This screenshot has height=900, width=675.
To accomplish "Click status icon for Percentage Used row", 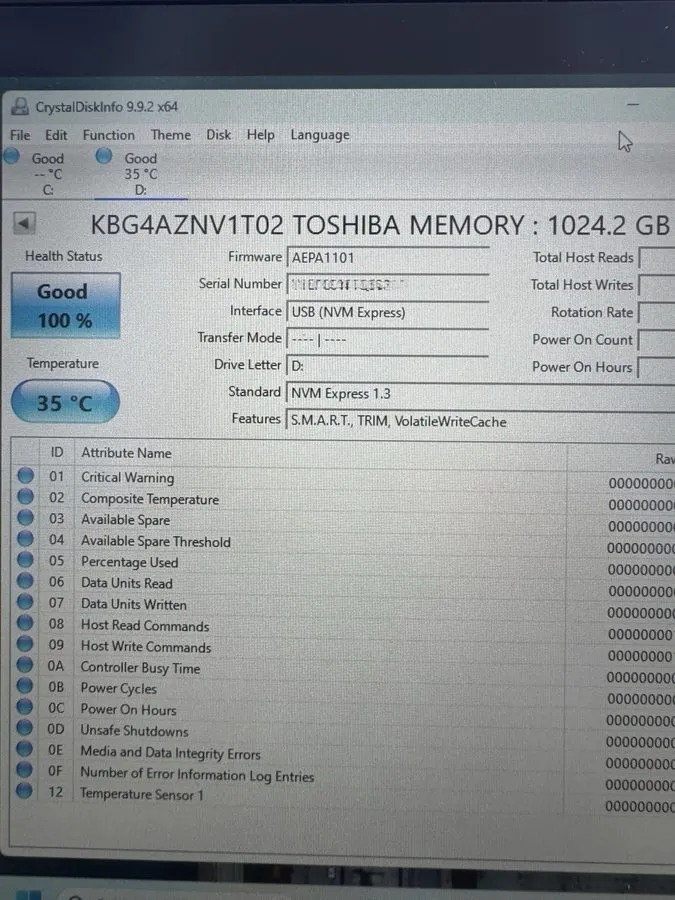I will pyautogui.click(x=25, y=560).
